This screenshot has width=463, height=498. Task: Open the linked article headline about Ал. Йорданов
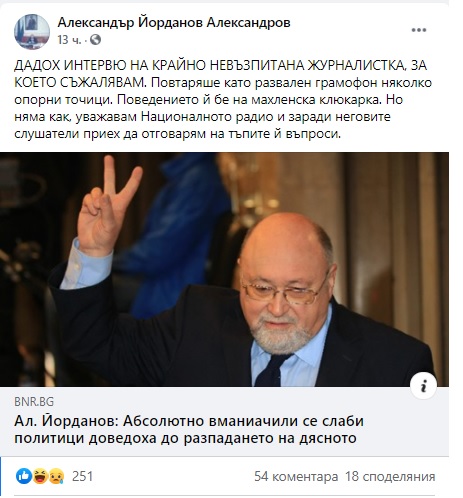(x=189, y=429)
